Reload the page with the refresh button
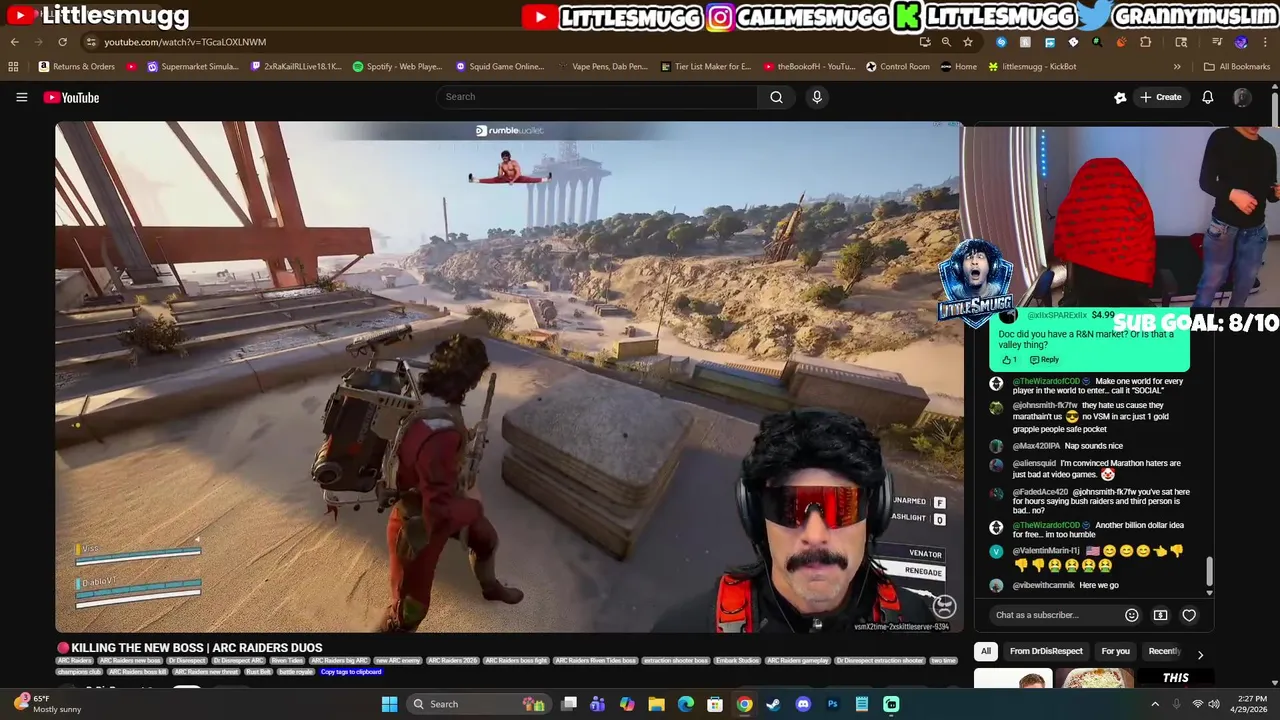Viewport: 1280px width, 720px height. click(62, 42)
